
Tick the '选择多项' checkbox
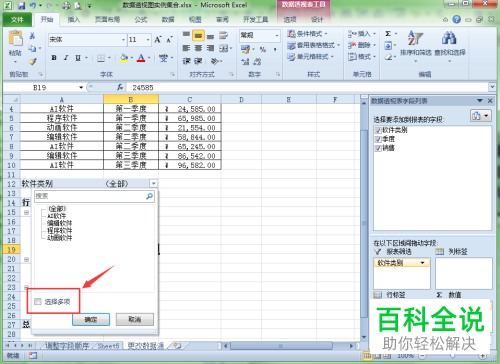[x=38, y=302]
